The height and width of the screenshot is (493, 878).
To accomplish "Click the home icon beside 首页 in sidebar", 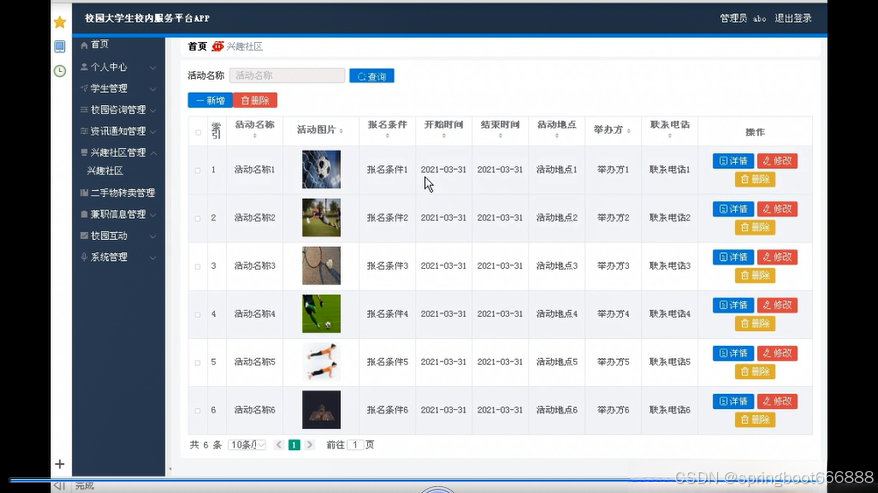I will 84,45.
